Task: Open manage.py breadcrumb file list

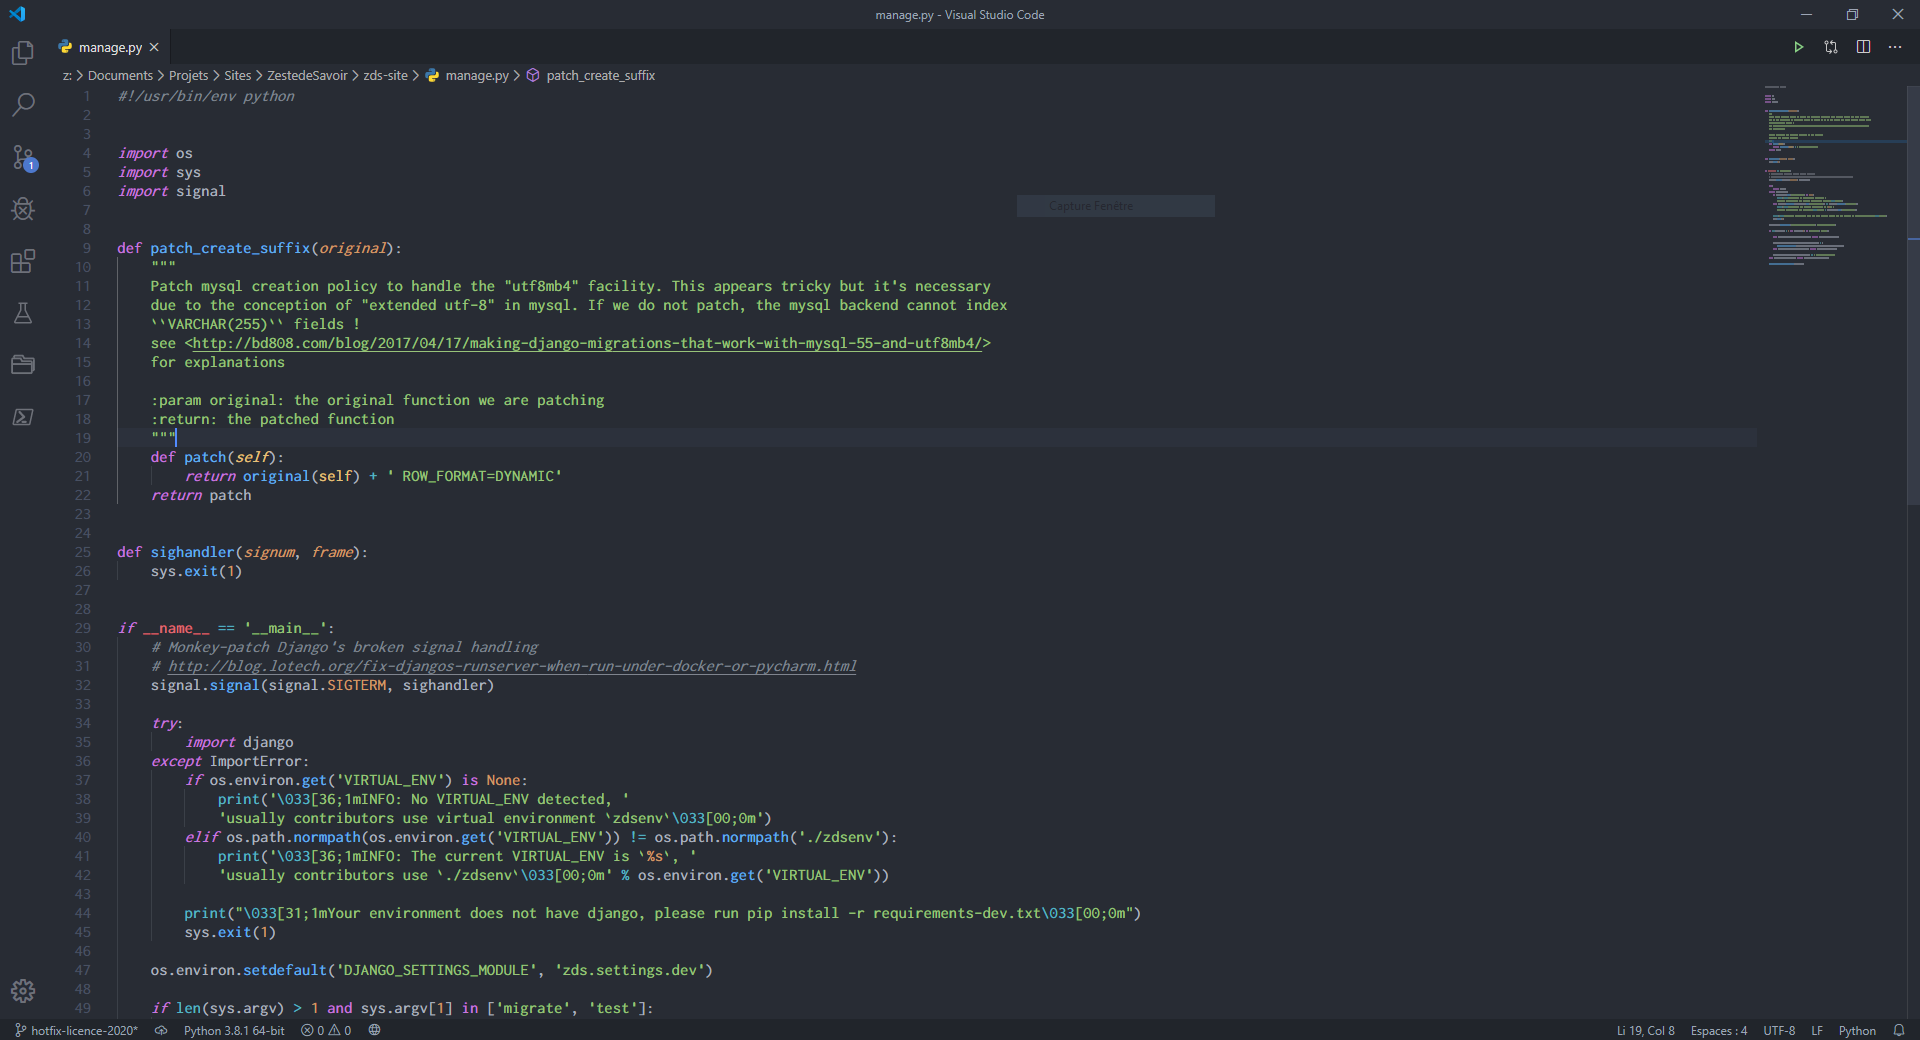Action: (467, 75)
